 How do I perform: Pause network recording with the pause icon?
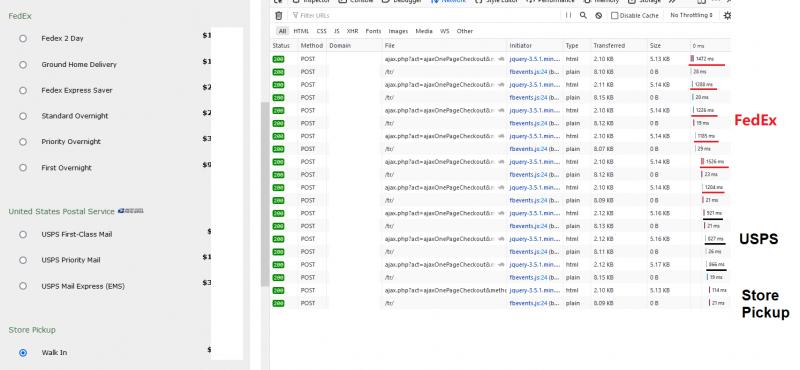coord(568,15)
